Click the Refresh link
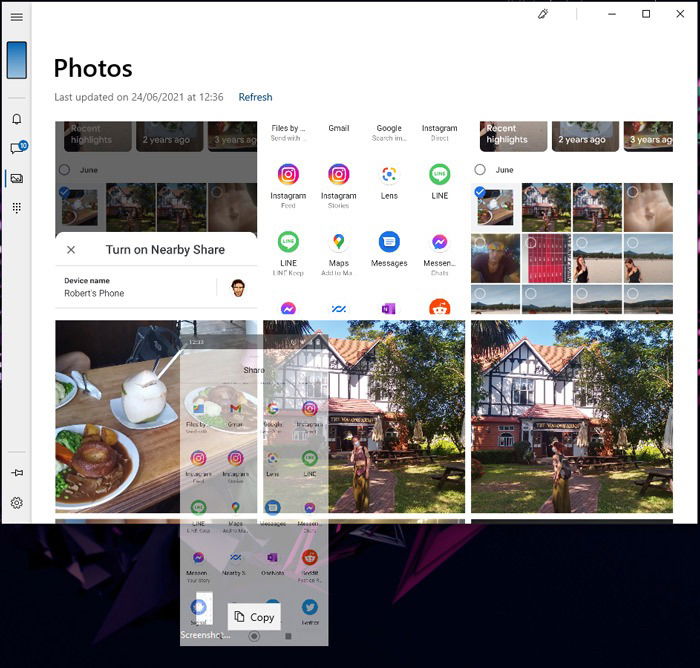This screenshot has height=668, width=700. pyautogui.click(x=255, y=97)
